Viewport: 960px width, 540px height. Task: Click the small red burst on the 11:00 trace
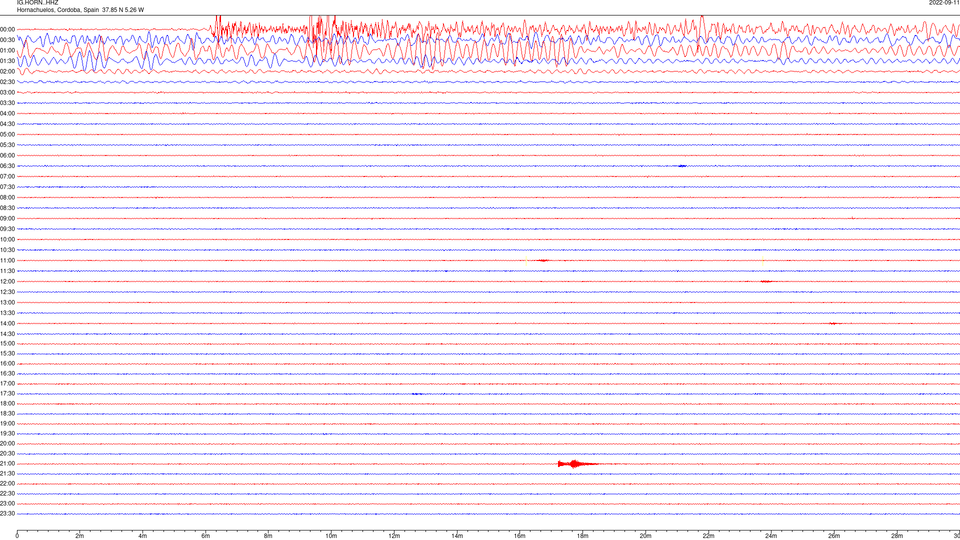tap(542, 261)
